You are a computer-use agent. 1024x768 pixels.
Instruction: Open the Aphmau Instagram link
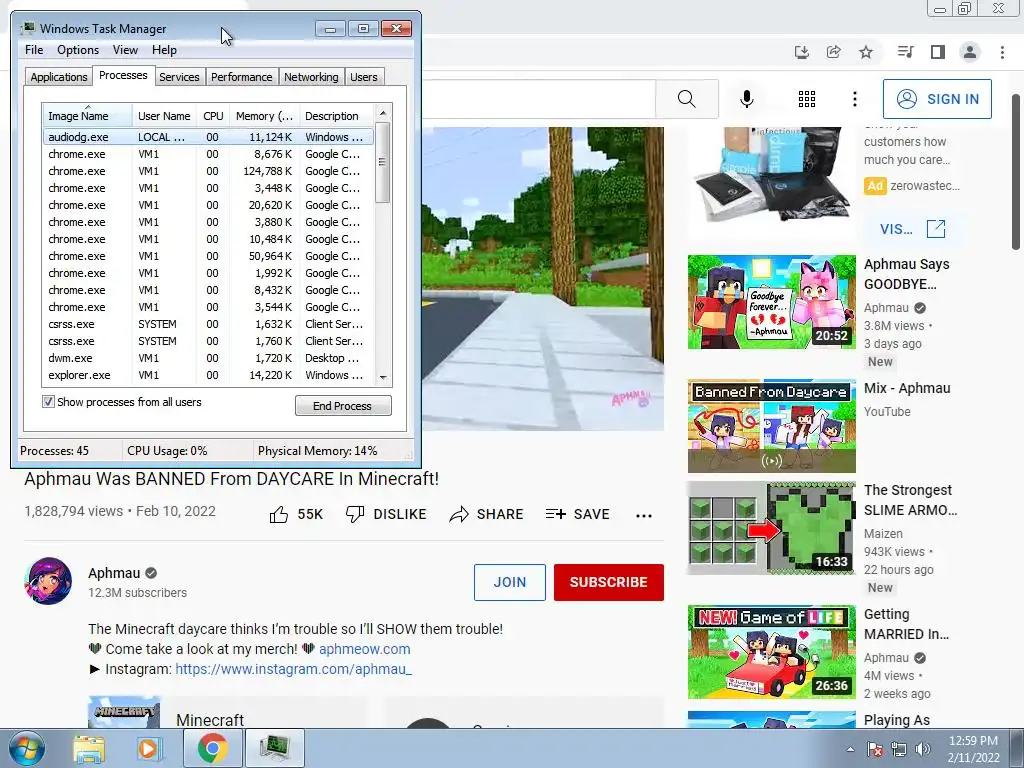pyautogui.click(x=293, y=669)
